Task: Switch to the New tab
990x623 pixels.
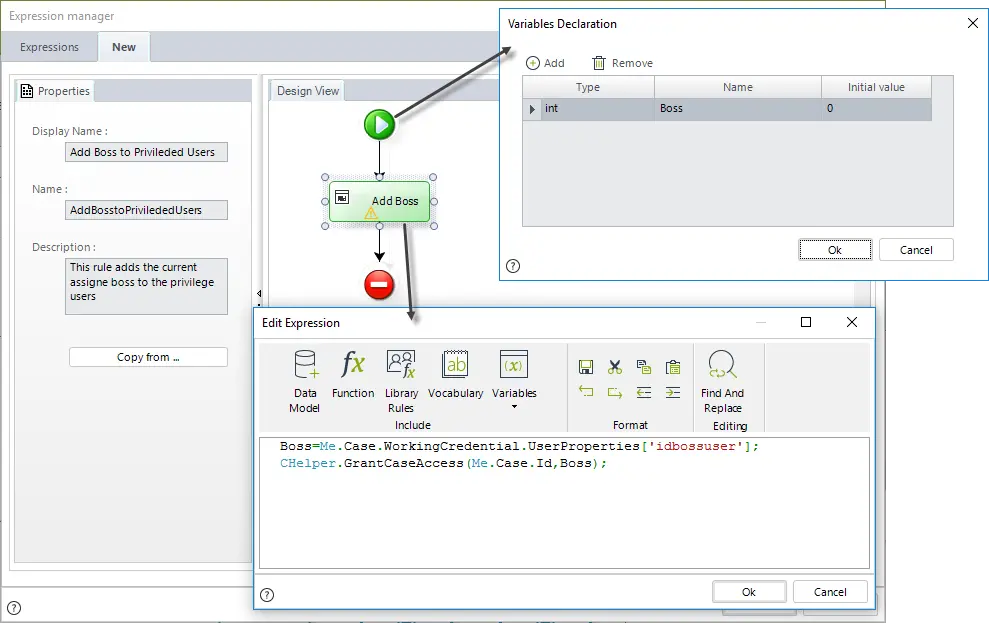Action: pyautogui.click(x=124, y=47)
